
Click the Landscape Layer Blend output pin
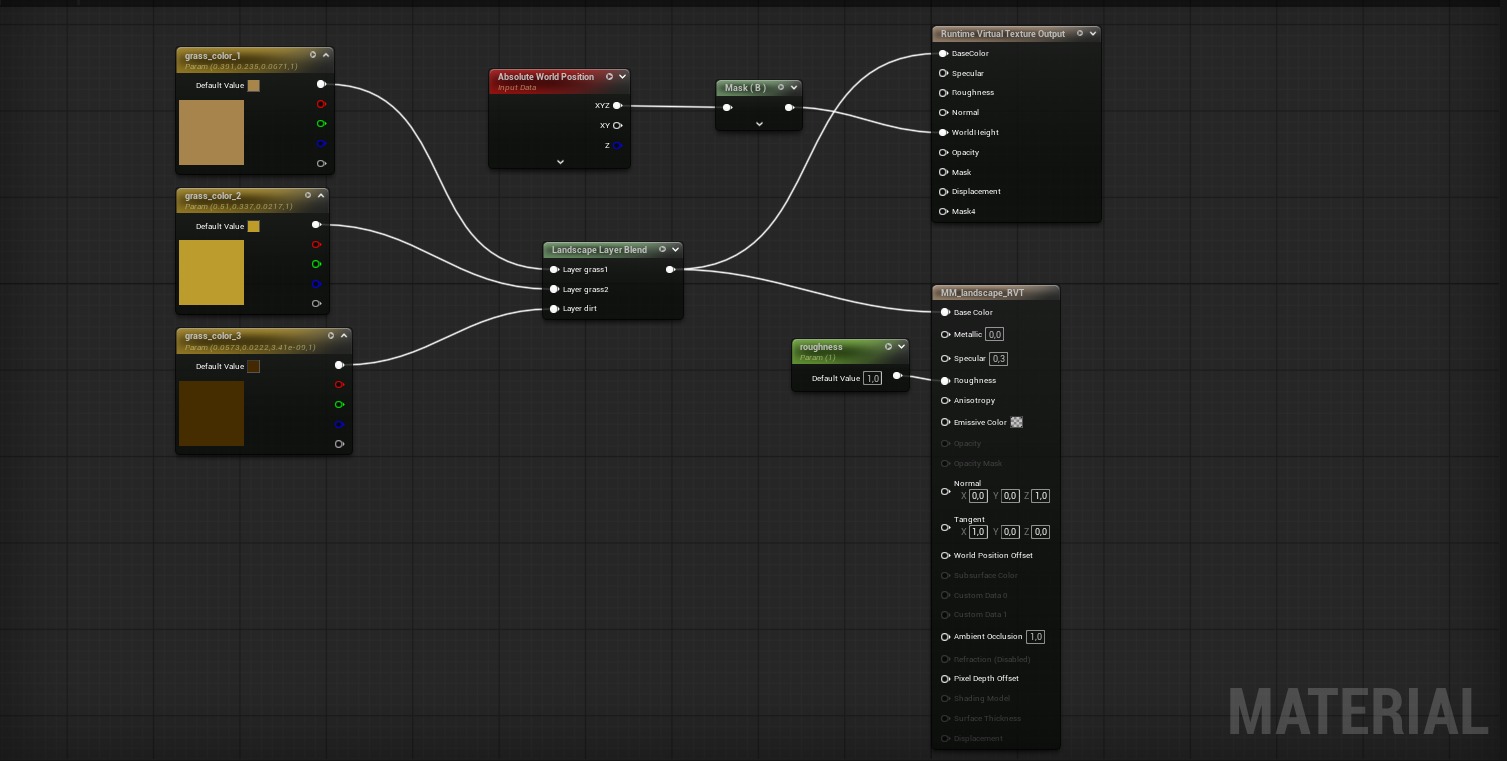coord(670,269)
